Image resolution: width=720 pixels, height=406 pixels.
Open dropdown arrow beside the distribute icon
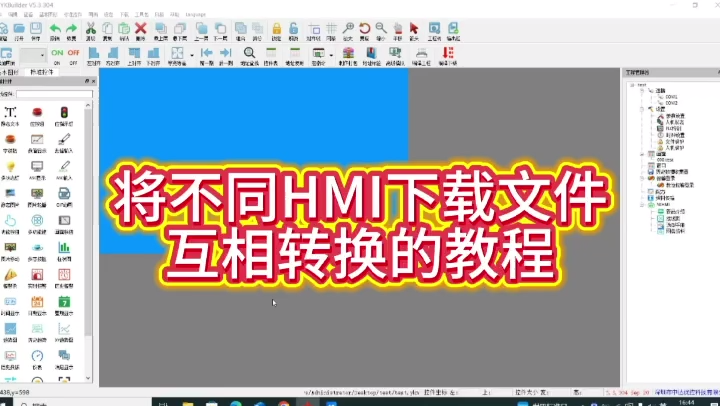click(192, 53)
